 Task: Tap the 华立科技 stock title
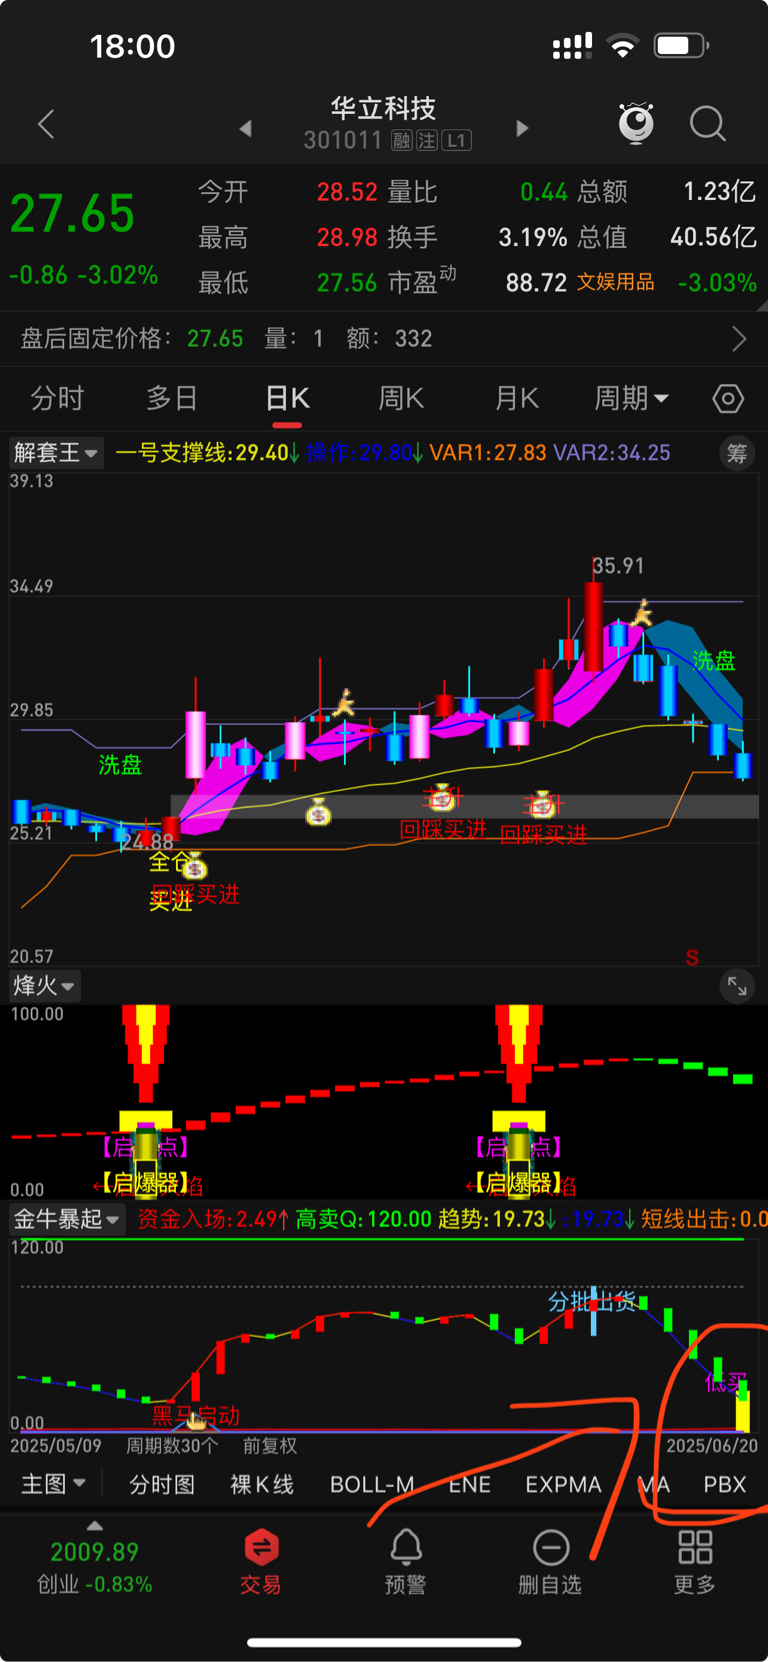[384, 107]
